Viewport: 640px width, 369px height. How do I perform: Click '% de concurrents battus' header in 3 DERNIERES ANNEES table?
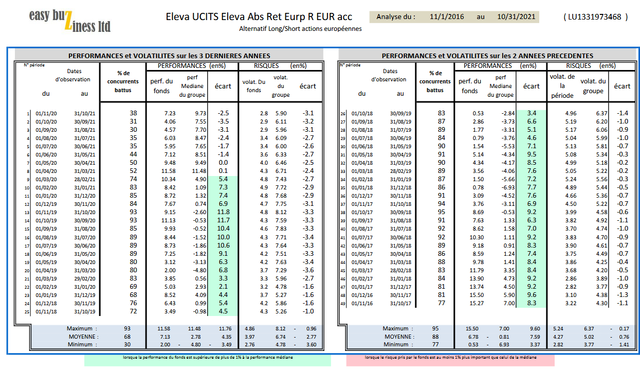[123, 82]
